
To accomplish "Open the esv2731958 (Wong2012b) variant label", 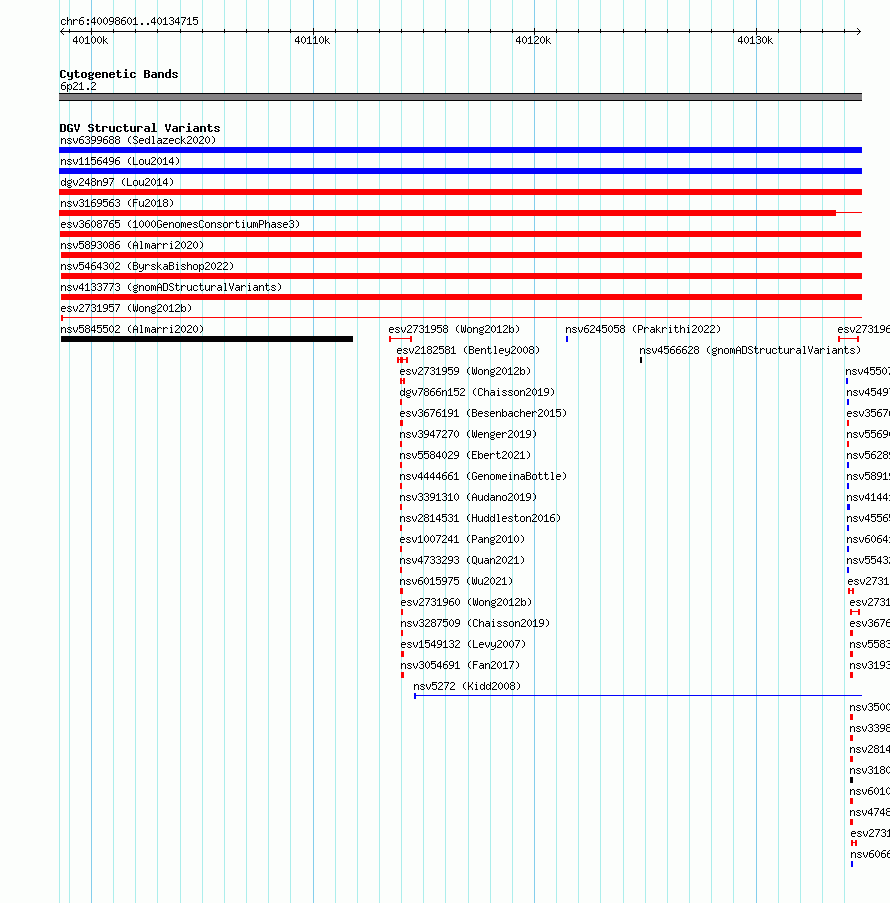I will pyautogui.click(x=454, y=329).
